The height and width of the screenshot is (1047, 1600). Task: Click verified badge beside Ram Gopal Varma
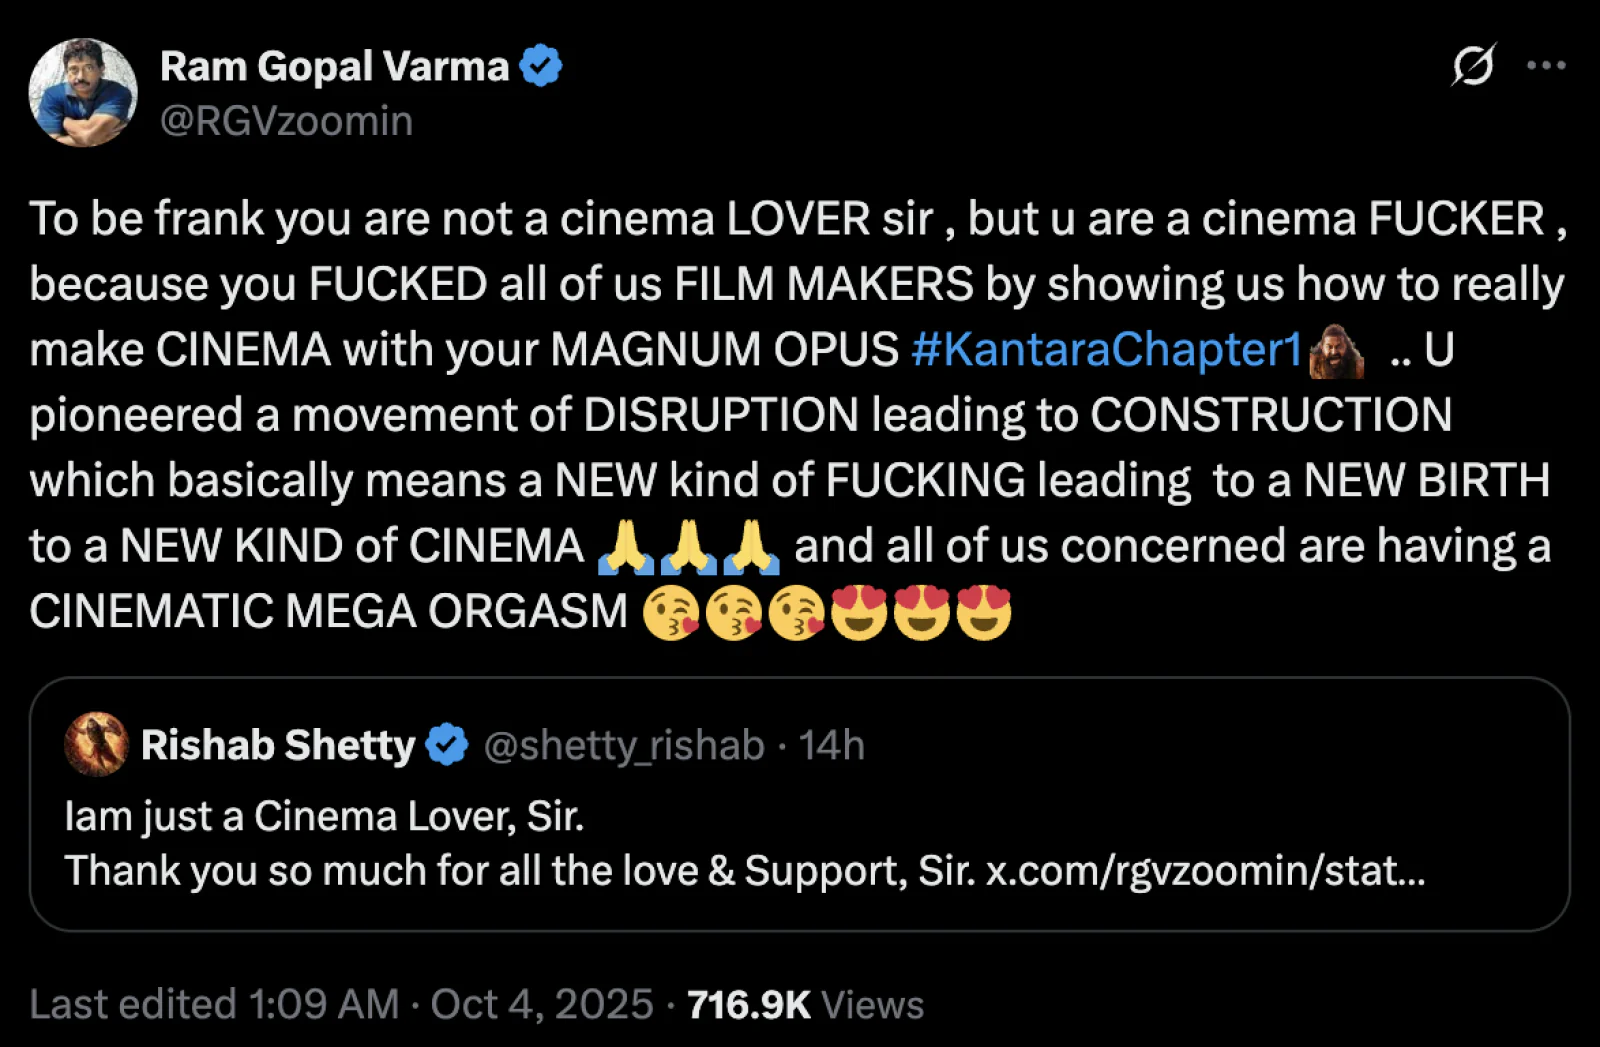point(541,66)
